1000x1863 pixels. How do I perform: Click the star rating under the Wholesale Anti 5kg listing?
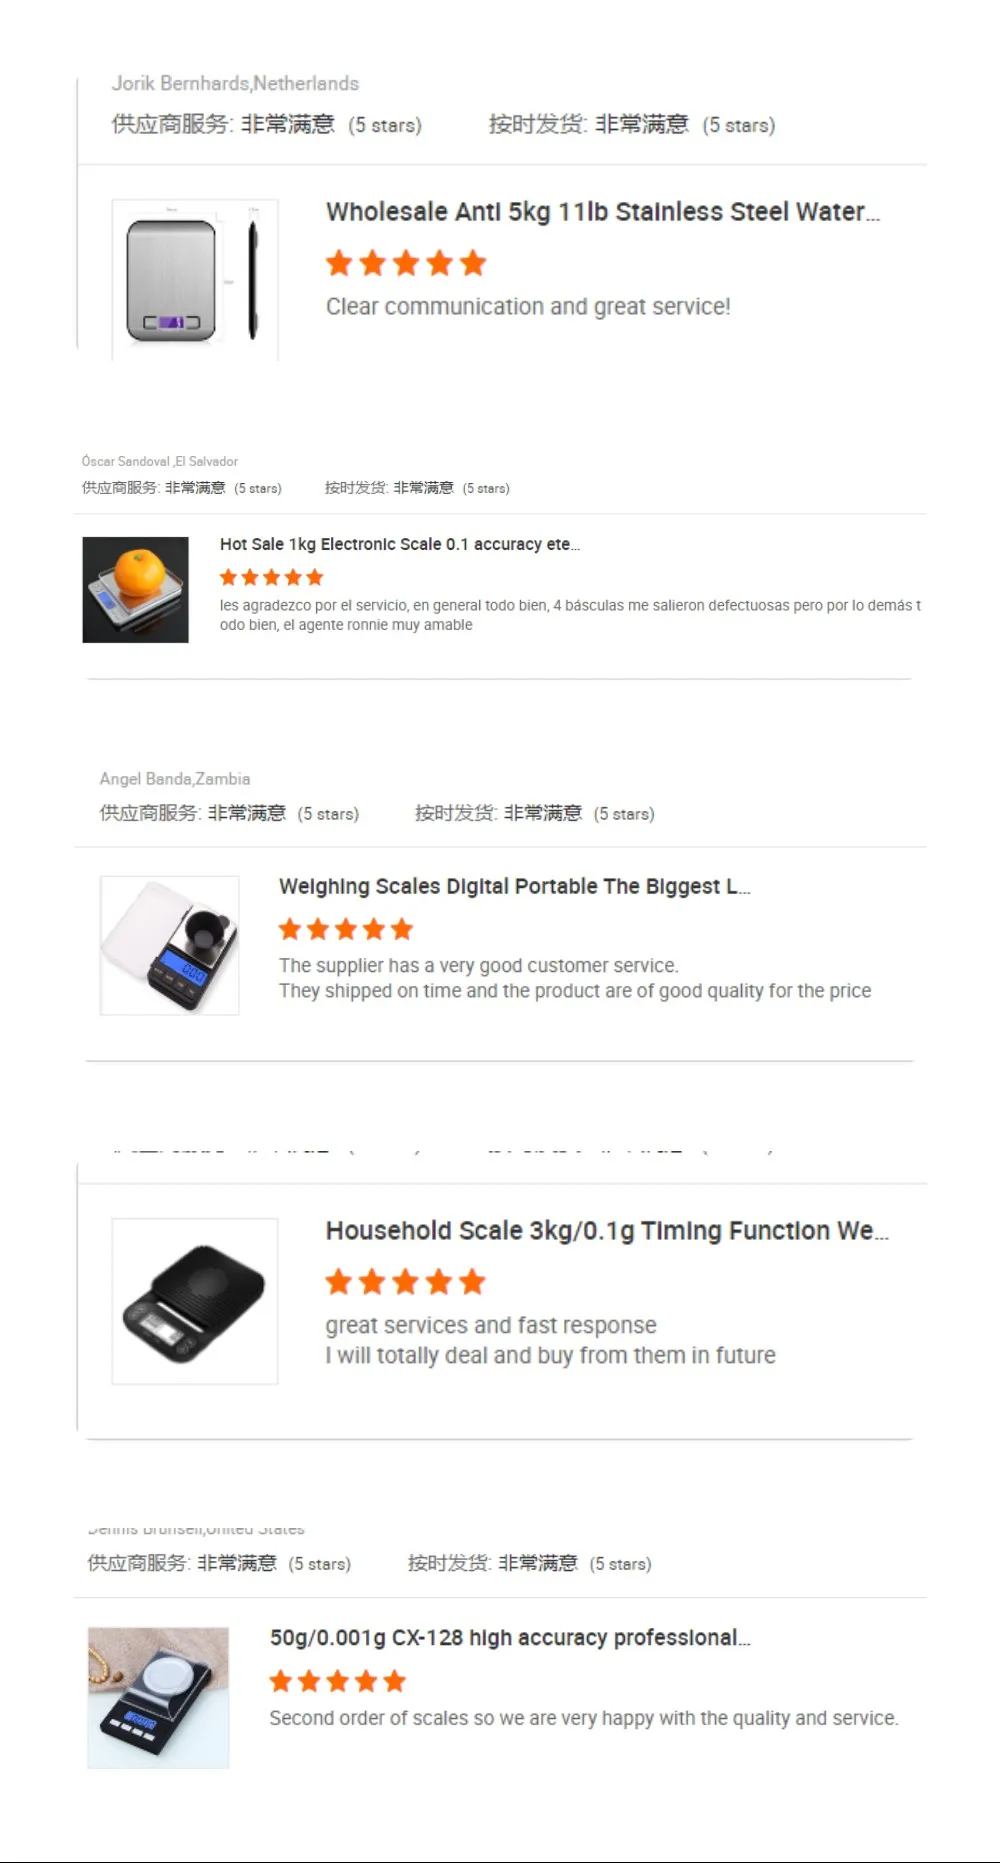[406, 263]
